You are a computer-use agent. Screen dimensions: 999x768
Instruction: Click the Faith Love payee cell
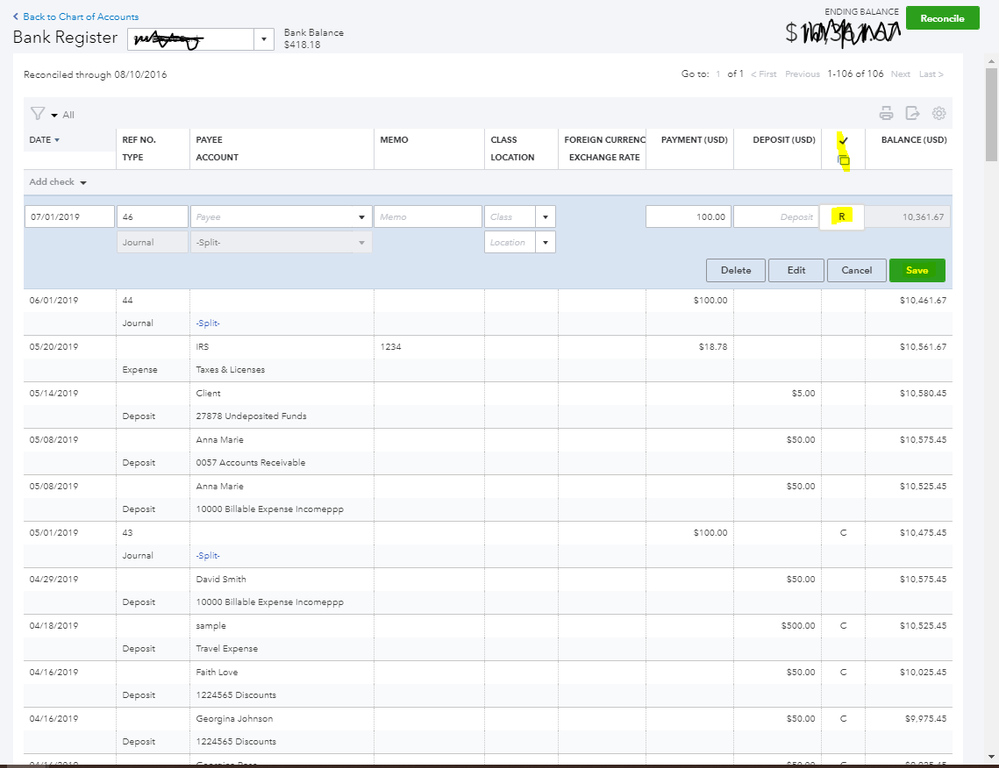(x=217, y=672)
